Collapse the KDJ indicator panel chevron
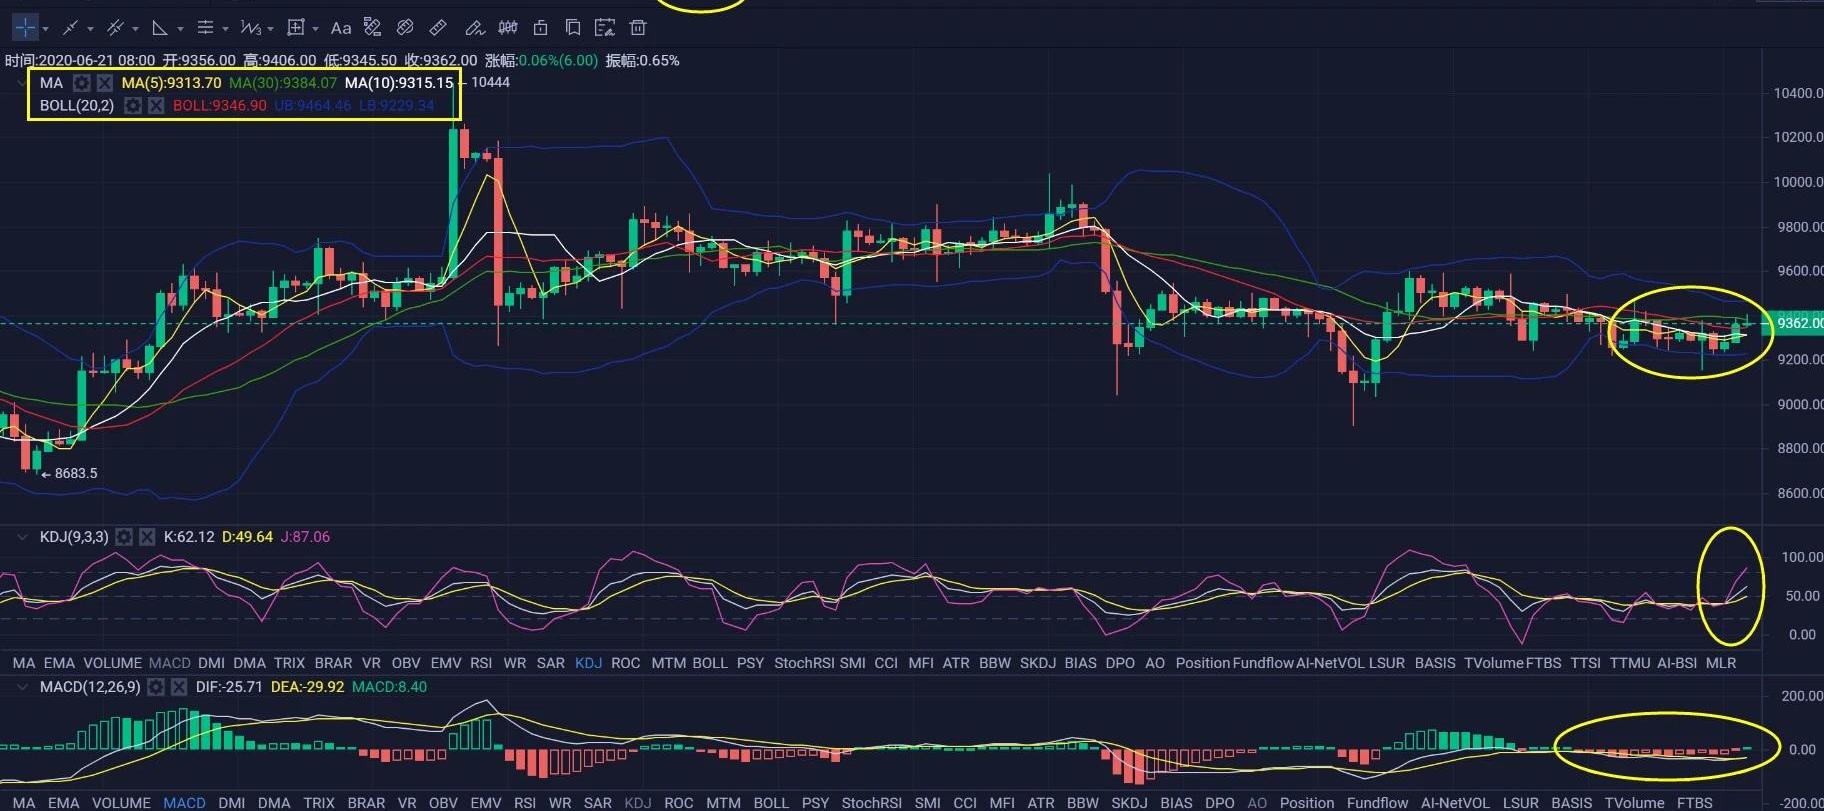Viewport: 1824px width, 811px height. pos(21,537)
